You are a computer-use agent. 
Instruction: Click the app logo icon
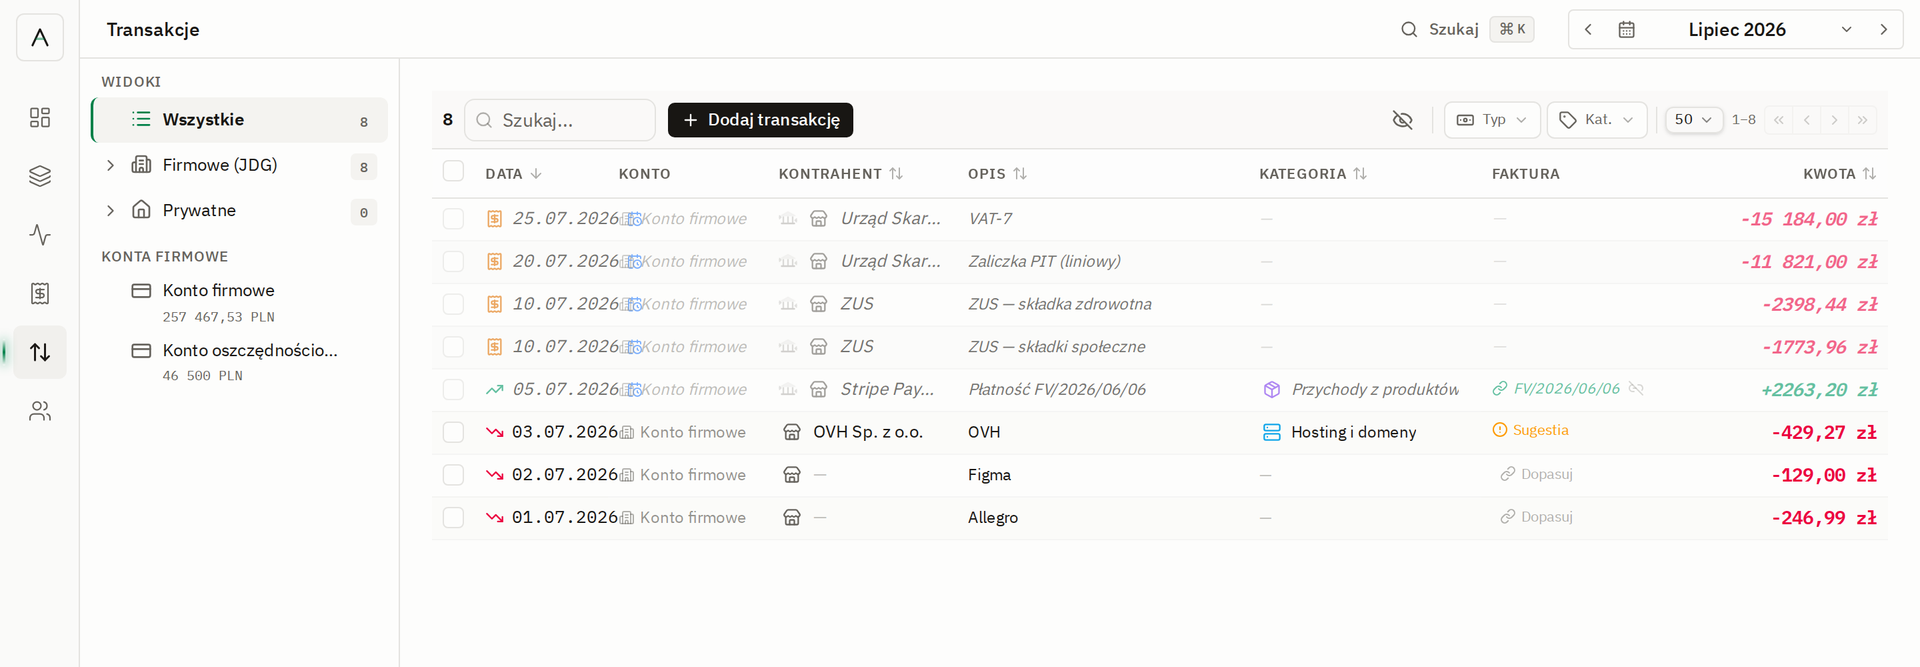tap(40, 38)
